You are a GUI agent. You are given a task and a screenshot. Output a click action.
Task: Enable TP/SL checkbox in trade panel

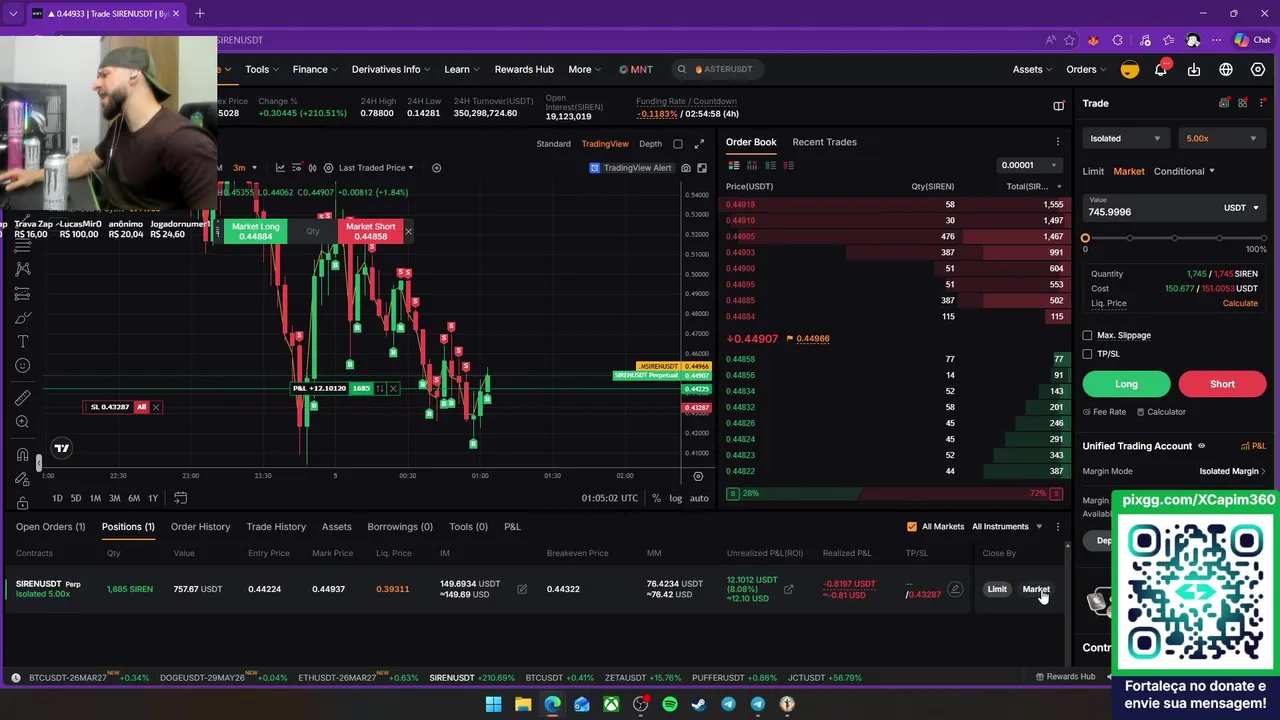(x=1088, y=354)
